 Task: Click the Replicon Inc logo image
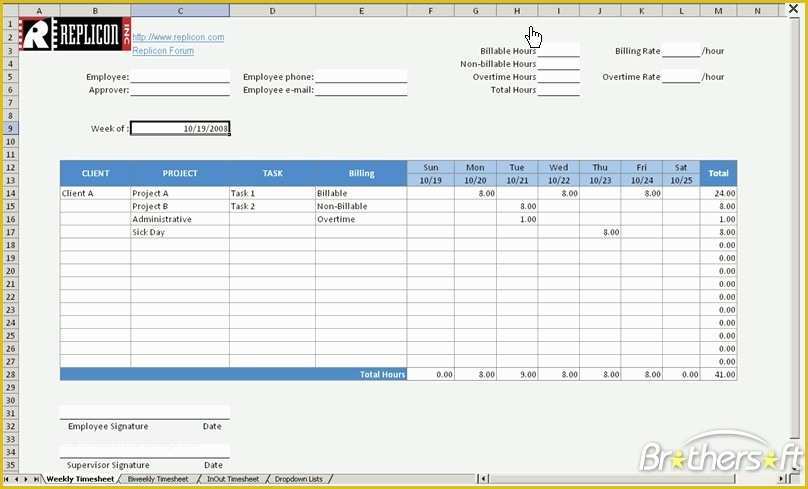75,34
